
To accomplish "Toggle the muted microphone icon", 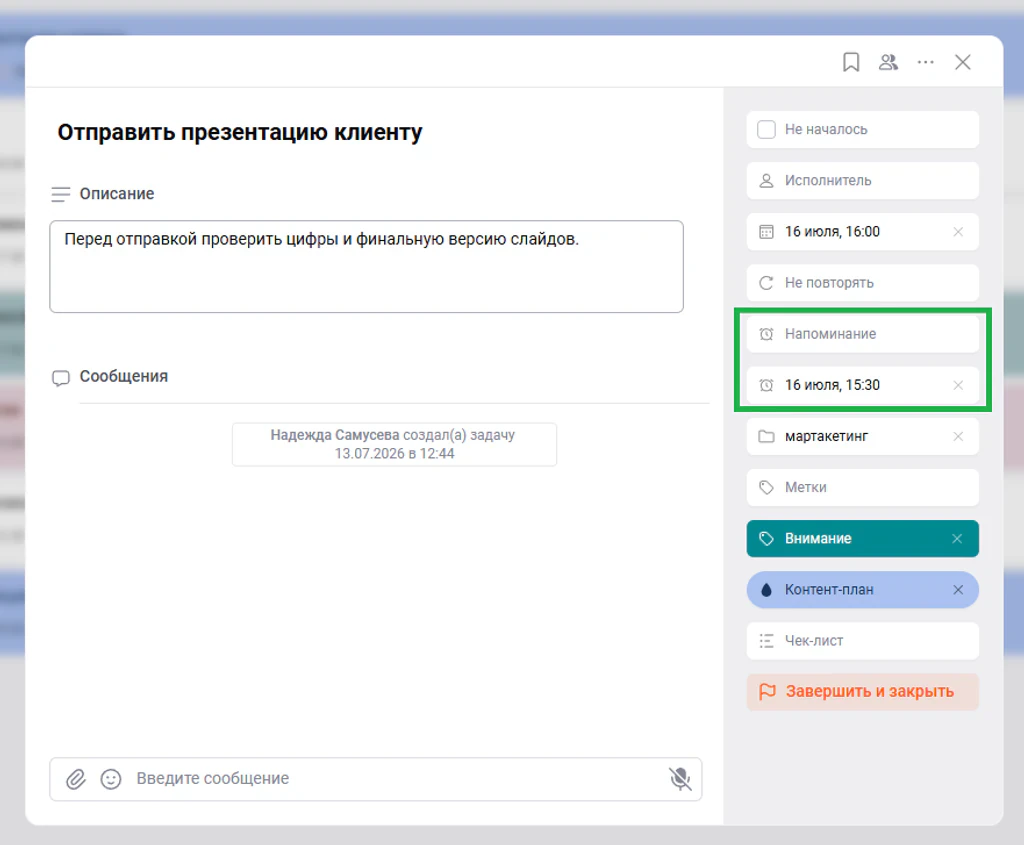I will coord(680,778).
